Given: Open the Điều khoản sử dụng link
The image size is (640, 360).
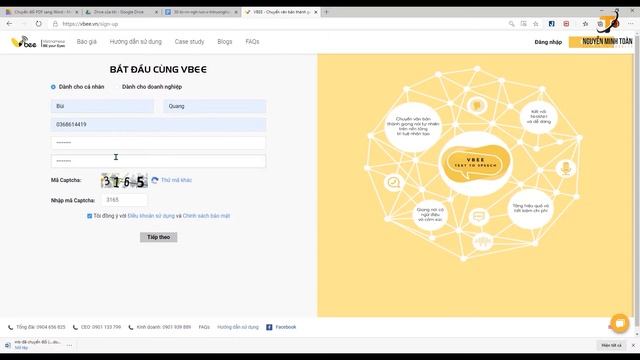Looking at the screenshot, I should point(151,216).
